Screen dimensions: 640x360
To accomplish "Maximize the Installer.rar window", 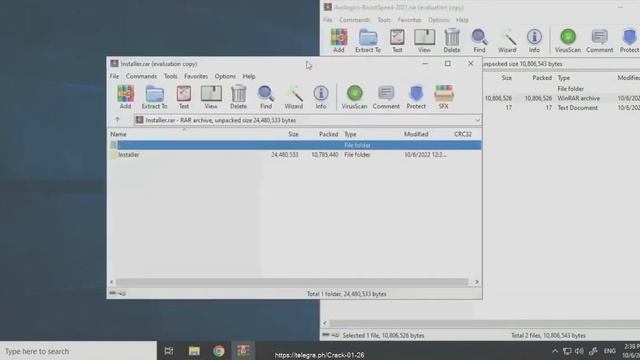I will (x=448, y=64).
